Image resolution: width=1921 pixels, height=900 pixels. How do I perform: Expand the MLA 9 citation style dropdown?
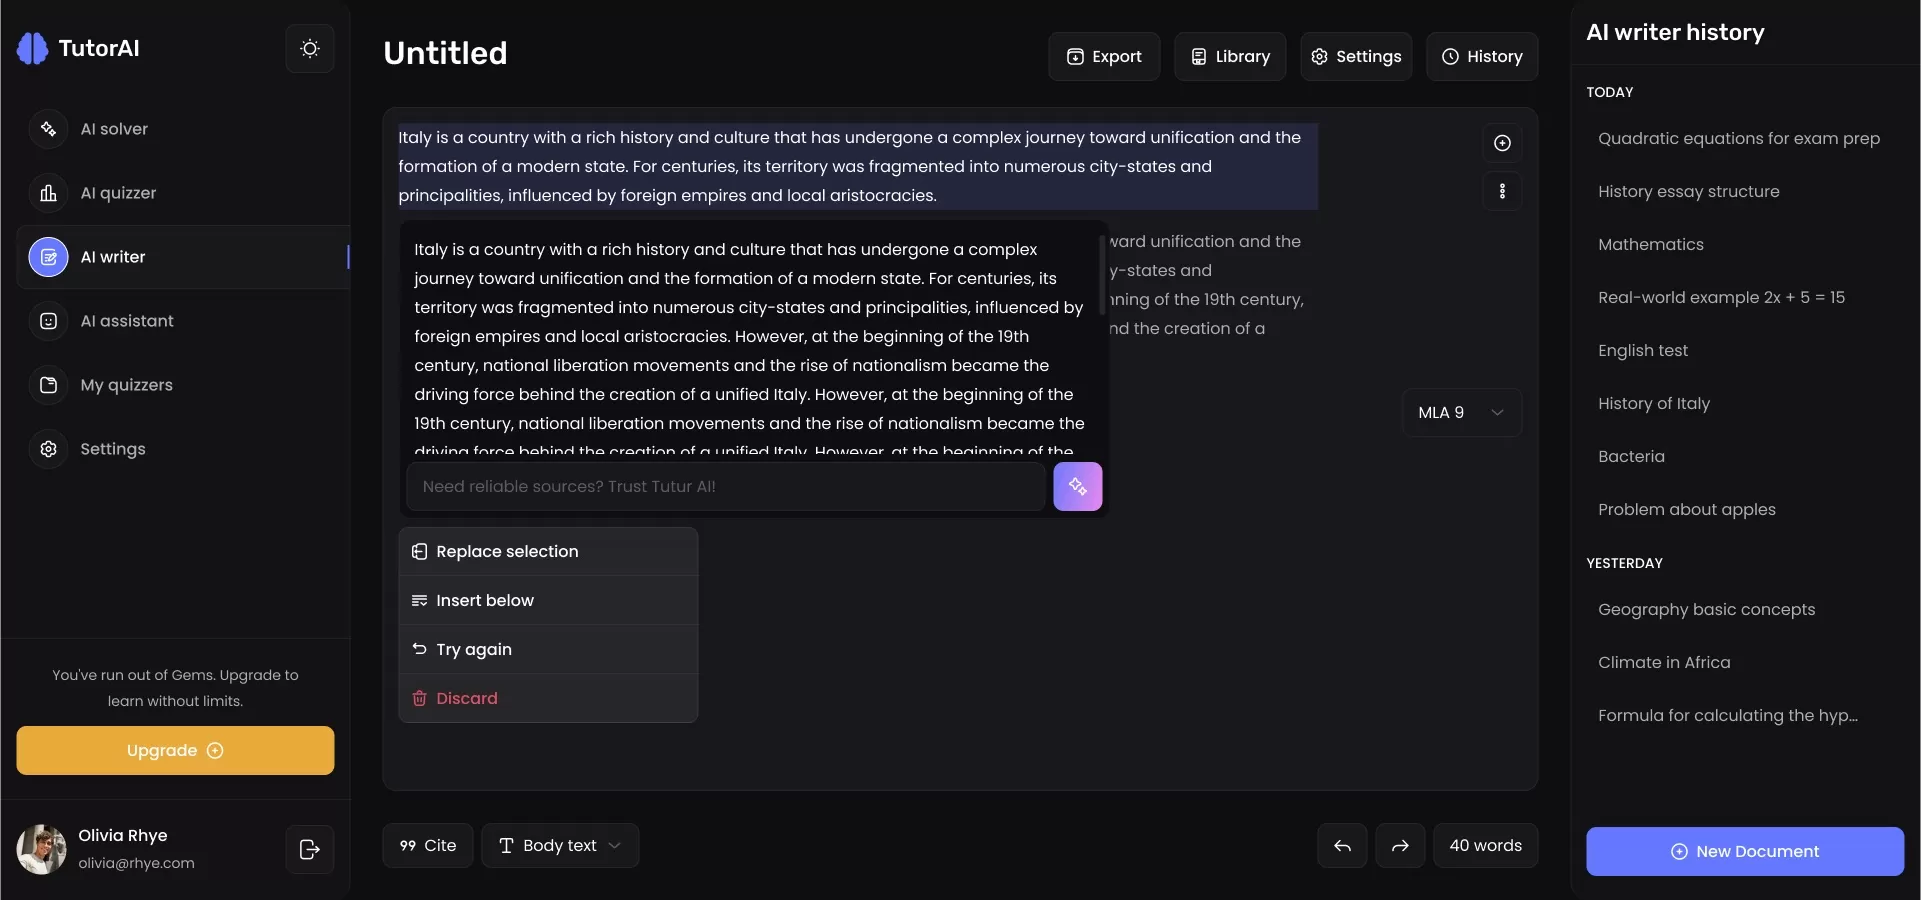(x=1461, y=413)
